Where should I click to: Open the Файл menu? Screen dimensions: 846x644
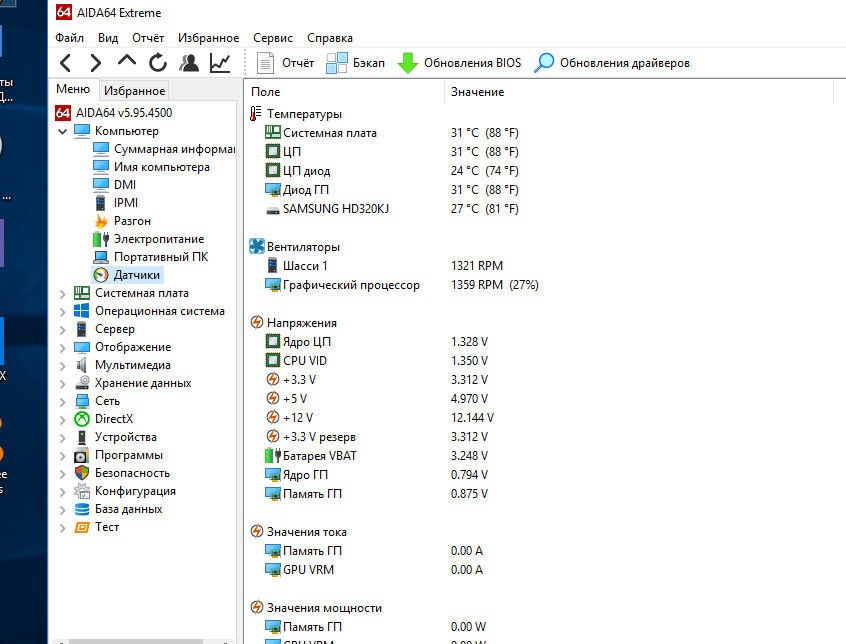pyautogui.click(x=69, y=38)
